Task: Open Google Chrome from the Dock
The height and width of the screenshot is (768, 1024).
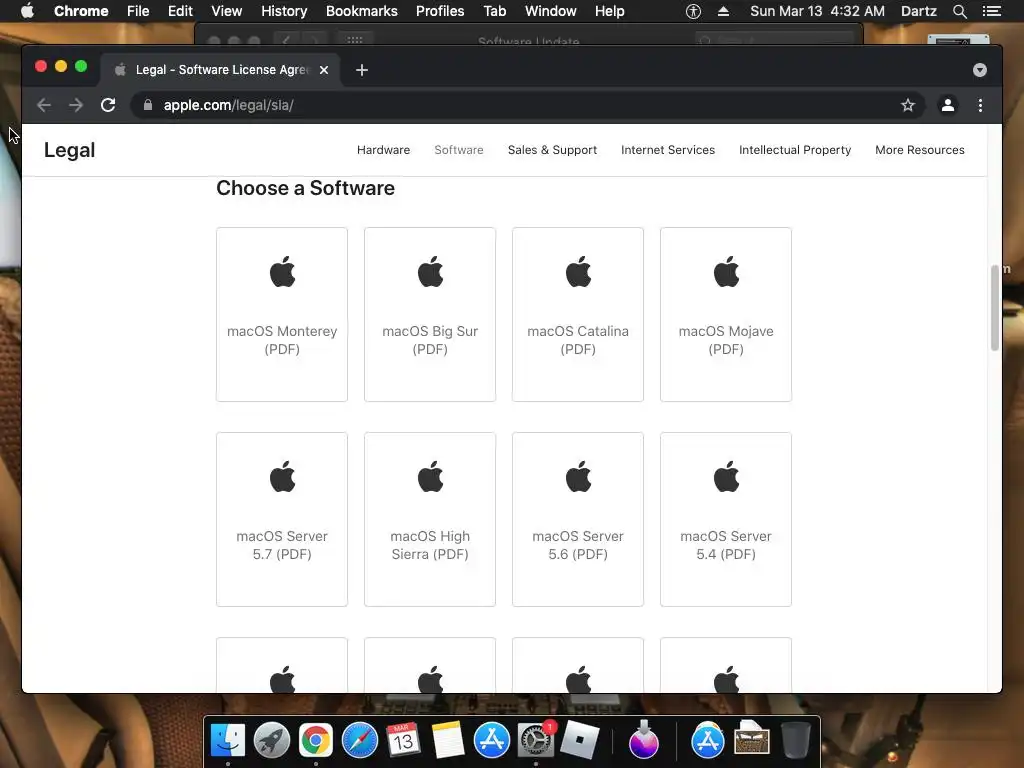Action: point(315,740)
